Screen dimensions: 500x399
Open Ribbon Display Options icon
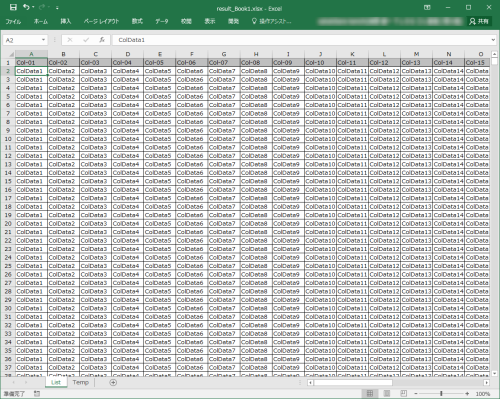pos(427,7)
